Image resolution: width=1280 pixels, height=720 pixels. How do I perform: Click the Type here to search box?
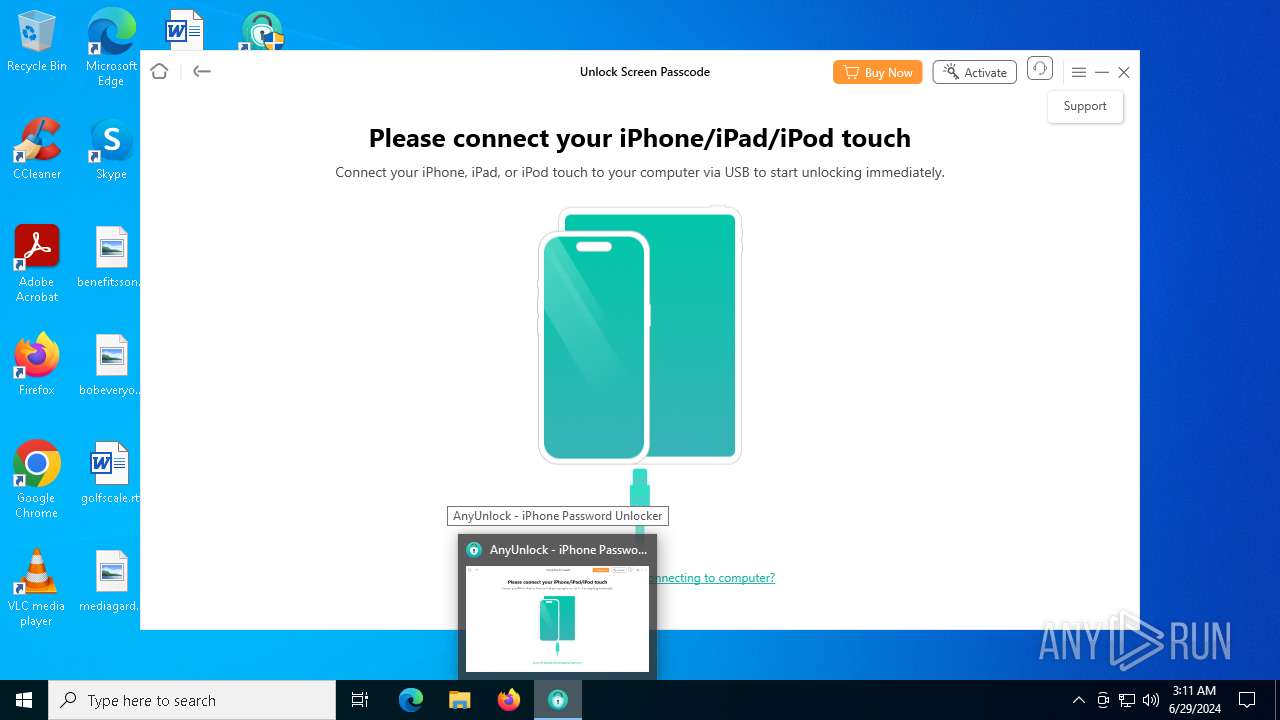[192, 700]
